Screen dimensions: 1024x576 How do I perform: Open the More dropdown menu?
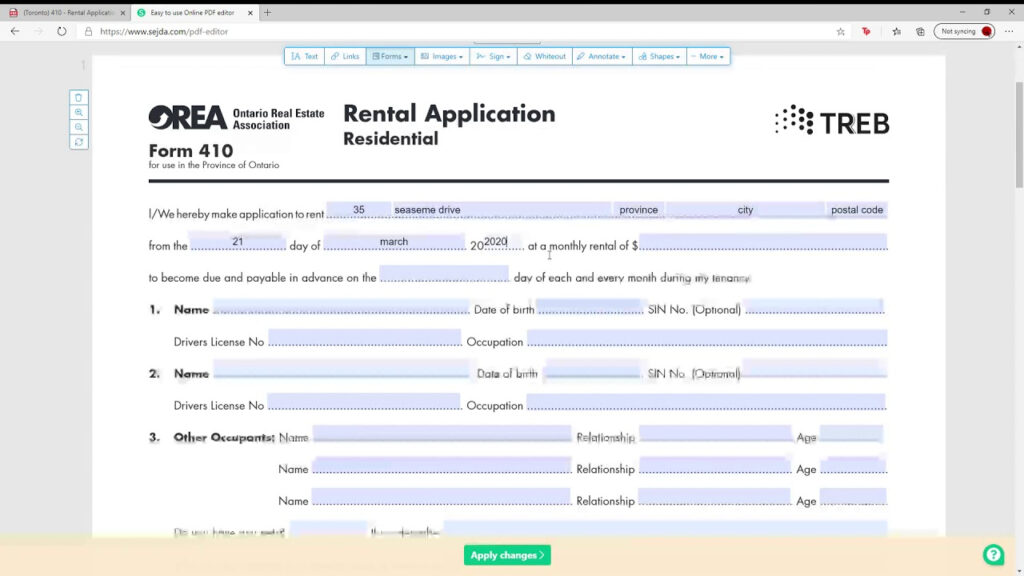pos(708,57)
